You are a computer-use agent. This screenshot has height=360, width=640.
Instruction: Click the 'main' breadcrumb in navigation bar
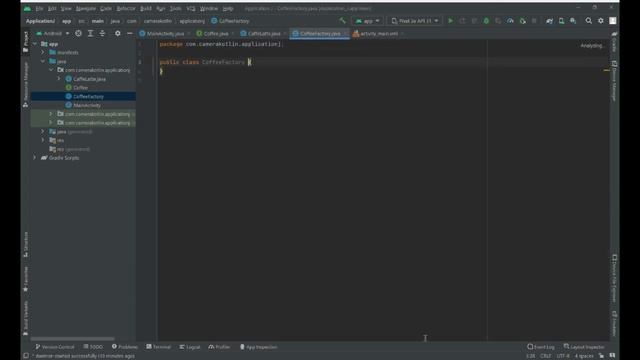(98, 21)
